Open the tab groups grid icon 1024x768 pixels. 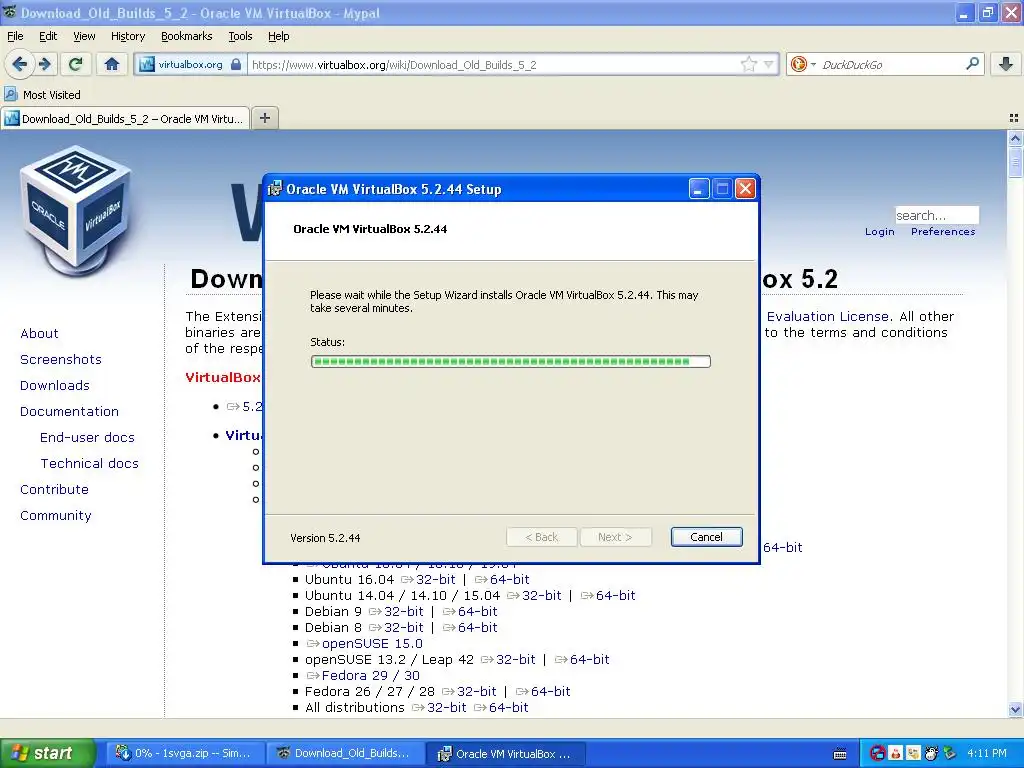(1014, 118)
